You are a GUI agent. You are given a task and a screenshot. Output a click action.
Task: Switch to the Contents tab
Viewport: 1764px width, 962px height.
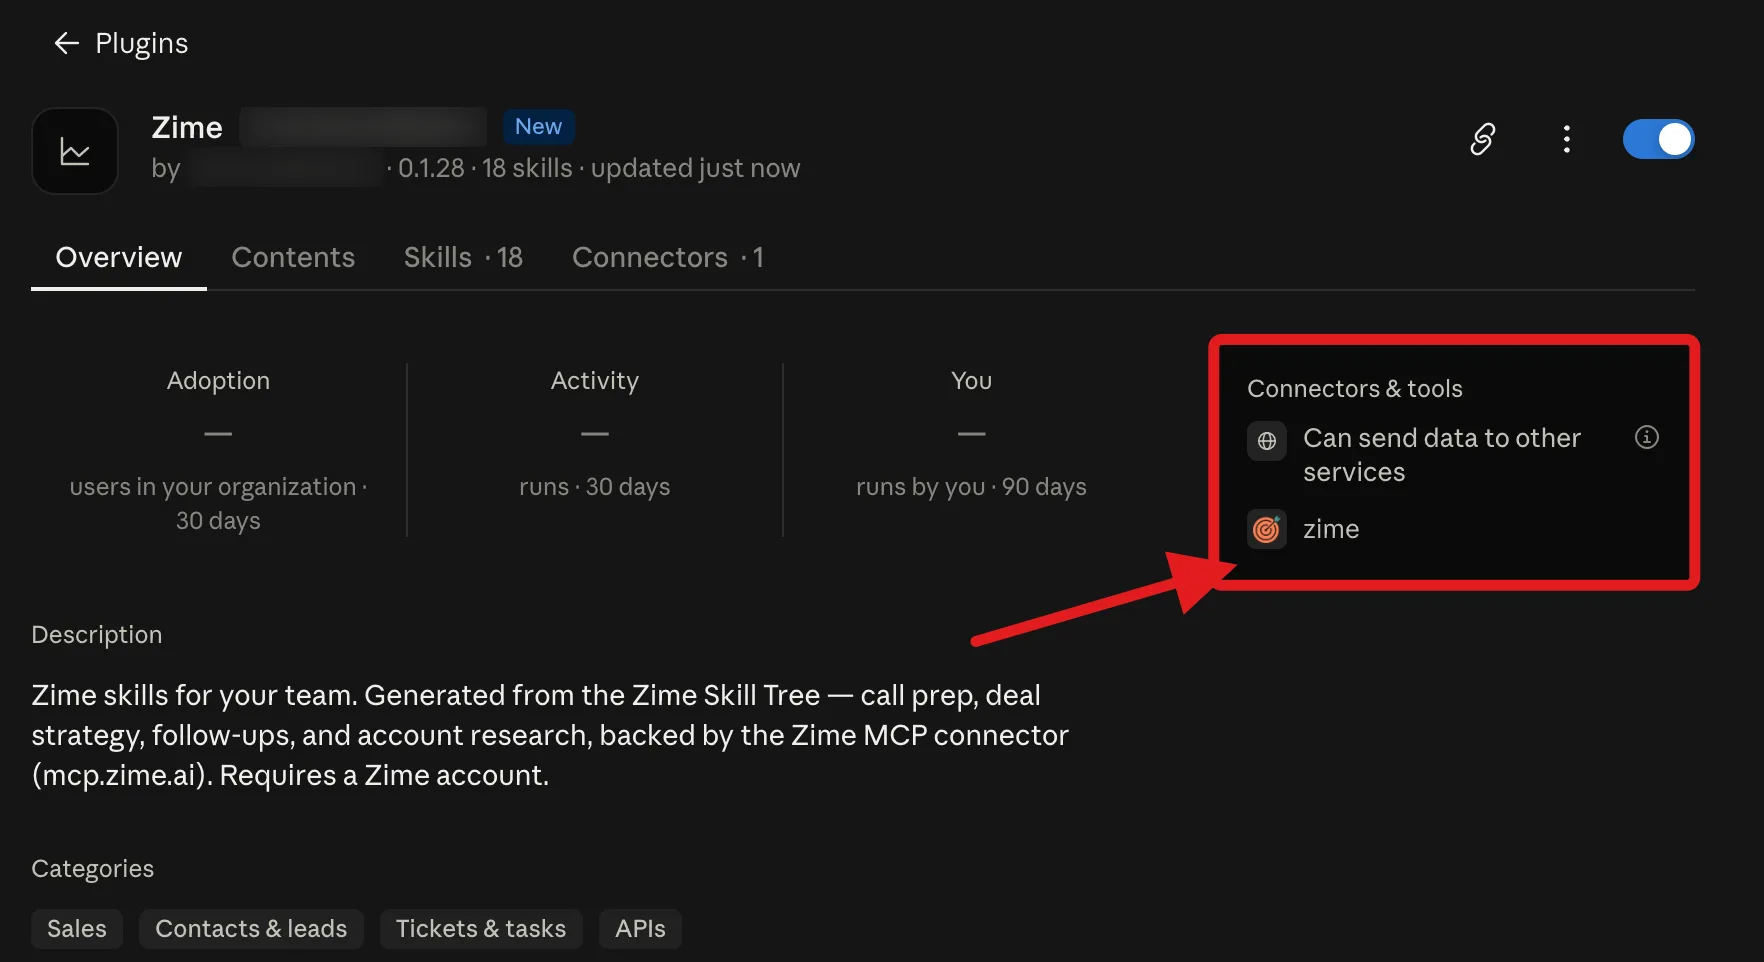293,258
